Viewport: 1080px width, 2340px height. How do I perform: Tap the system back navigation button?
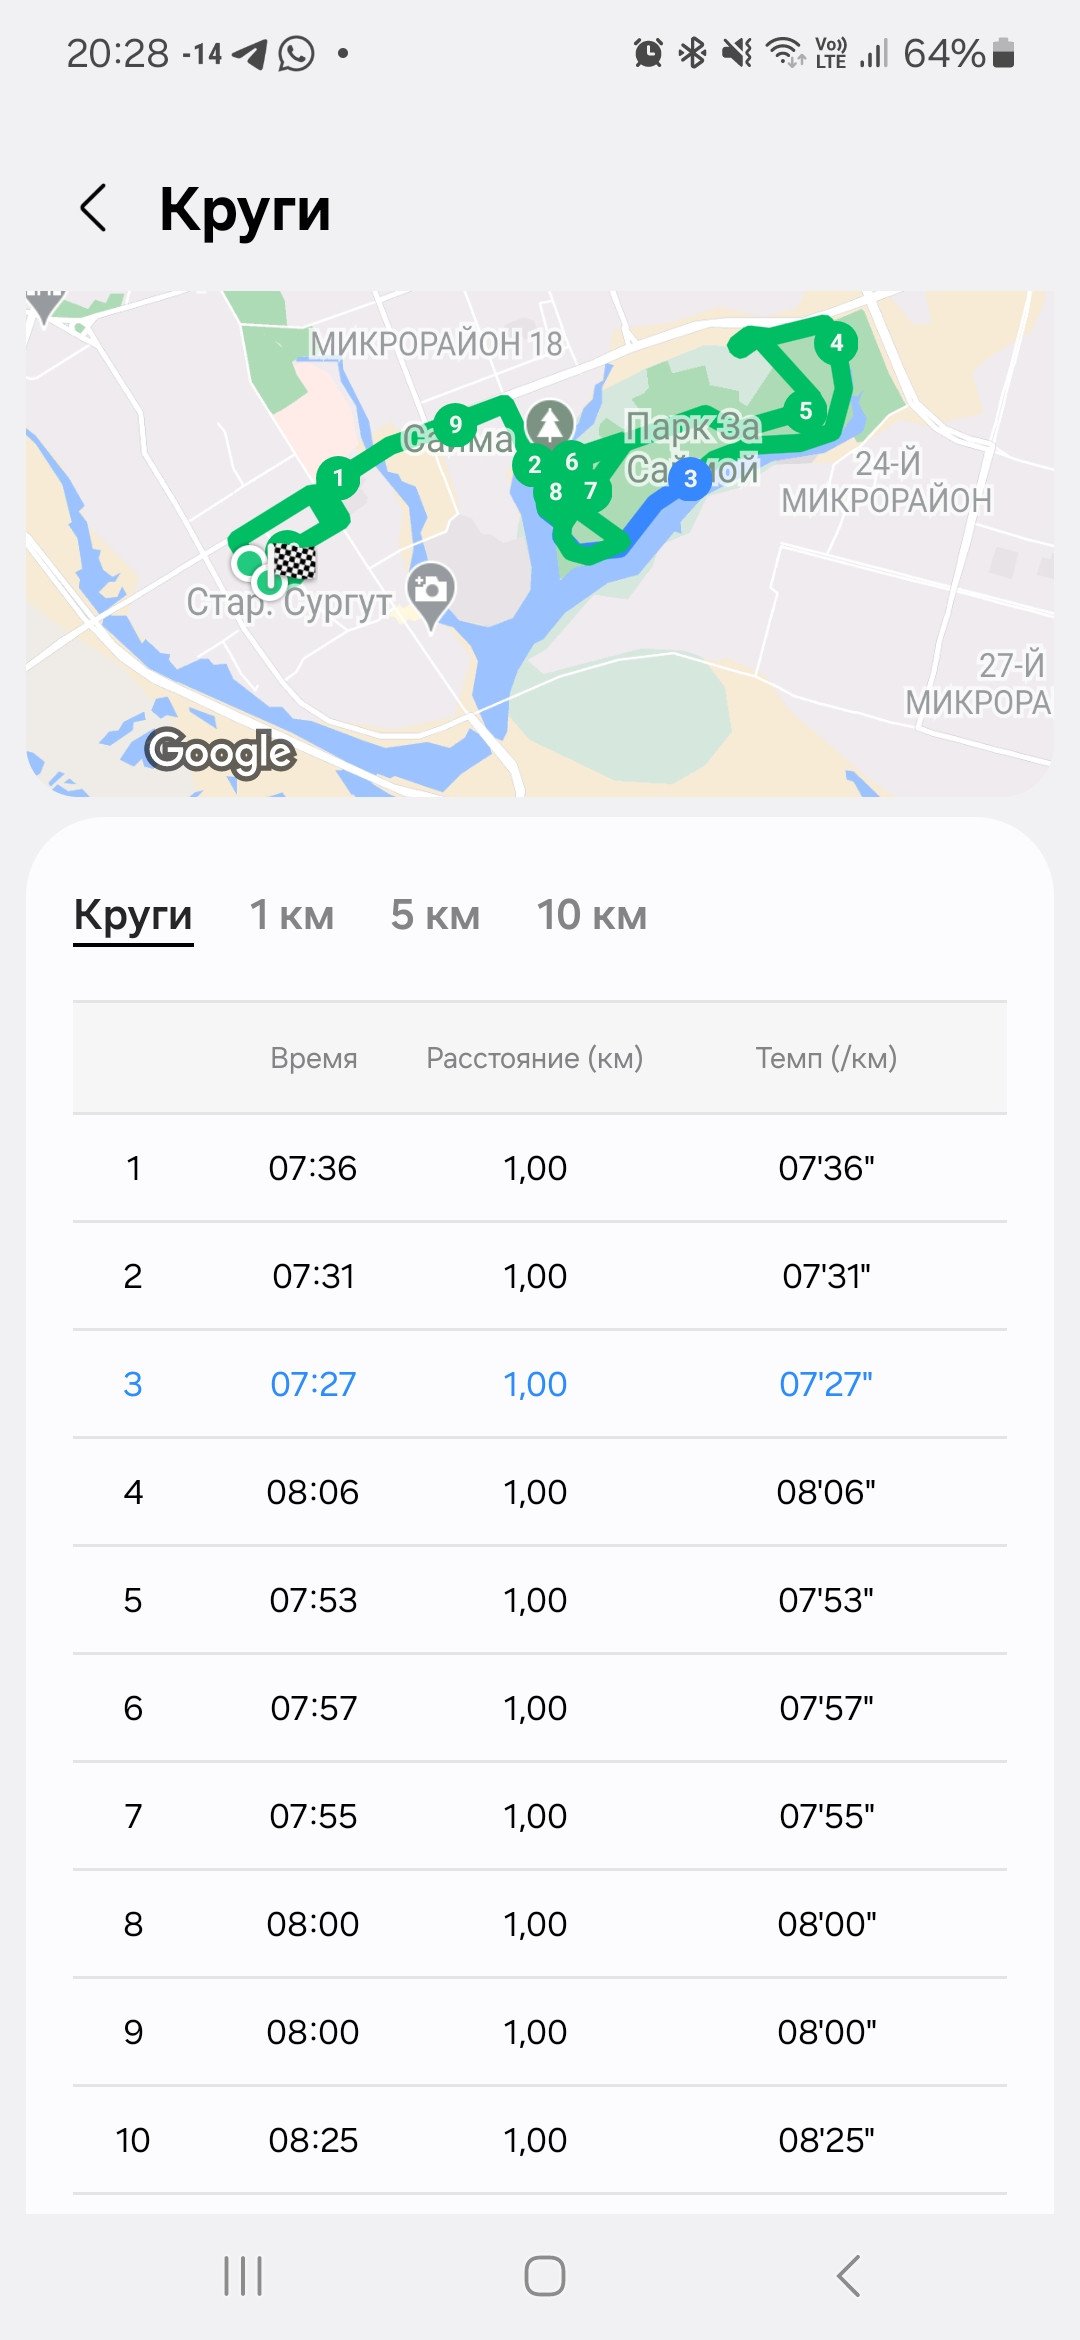[x=848, y=2276]
